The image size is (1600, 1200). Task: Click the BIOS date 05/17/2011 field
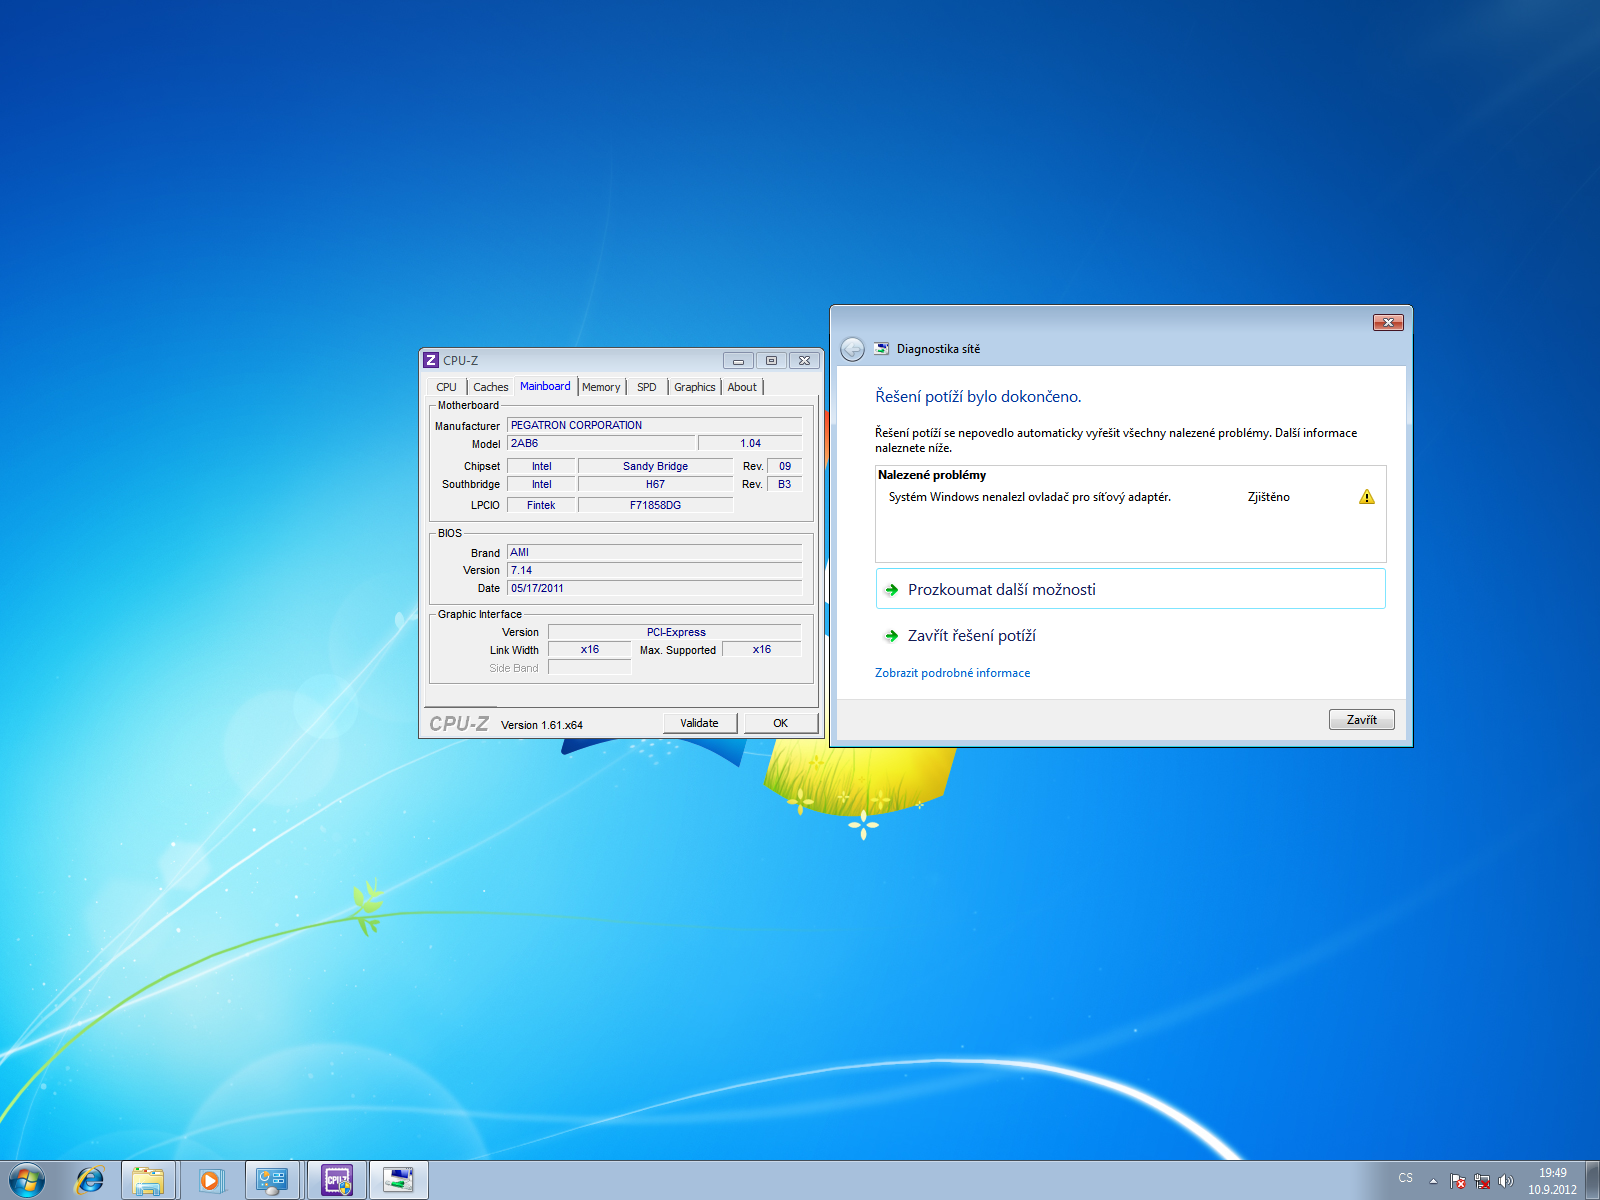tap(654, 588)
